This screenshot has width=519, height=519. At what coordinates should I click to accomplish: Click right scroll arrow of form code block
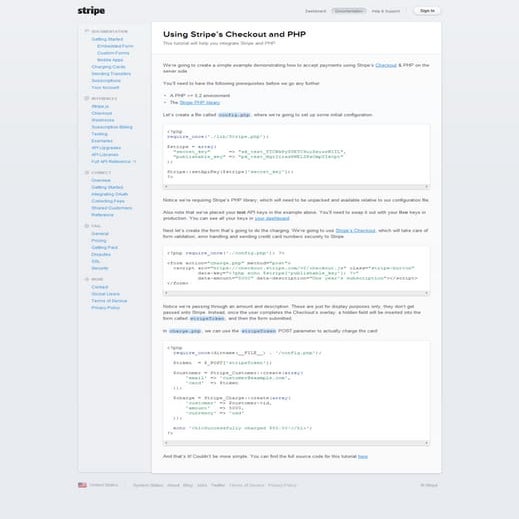tap(426, 293)
